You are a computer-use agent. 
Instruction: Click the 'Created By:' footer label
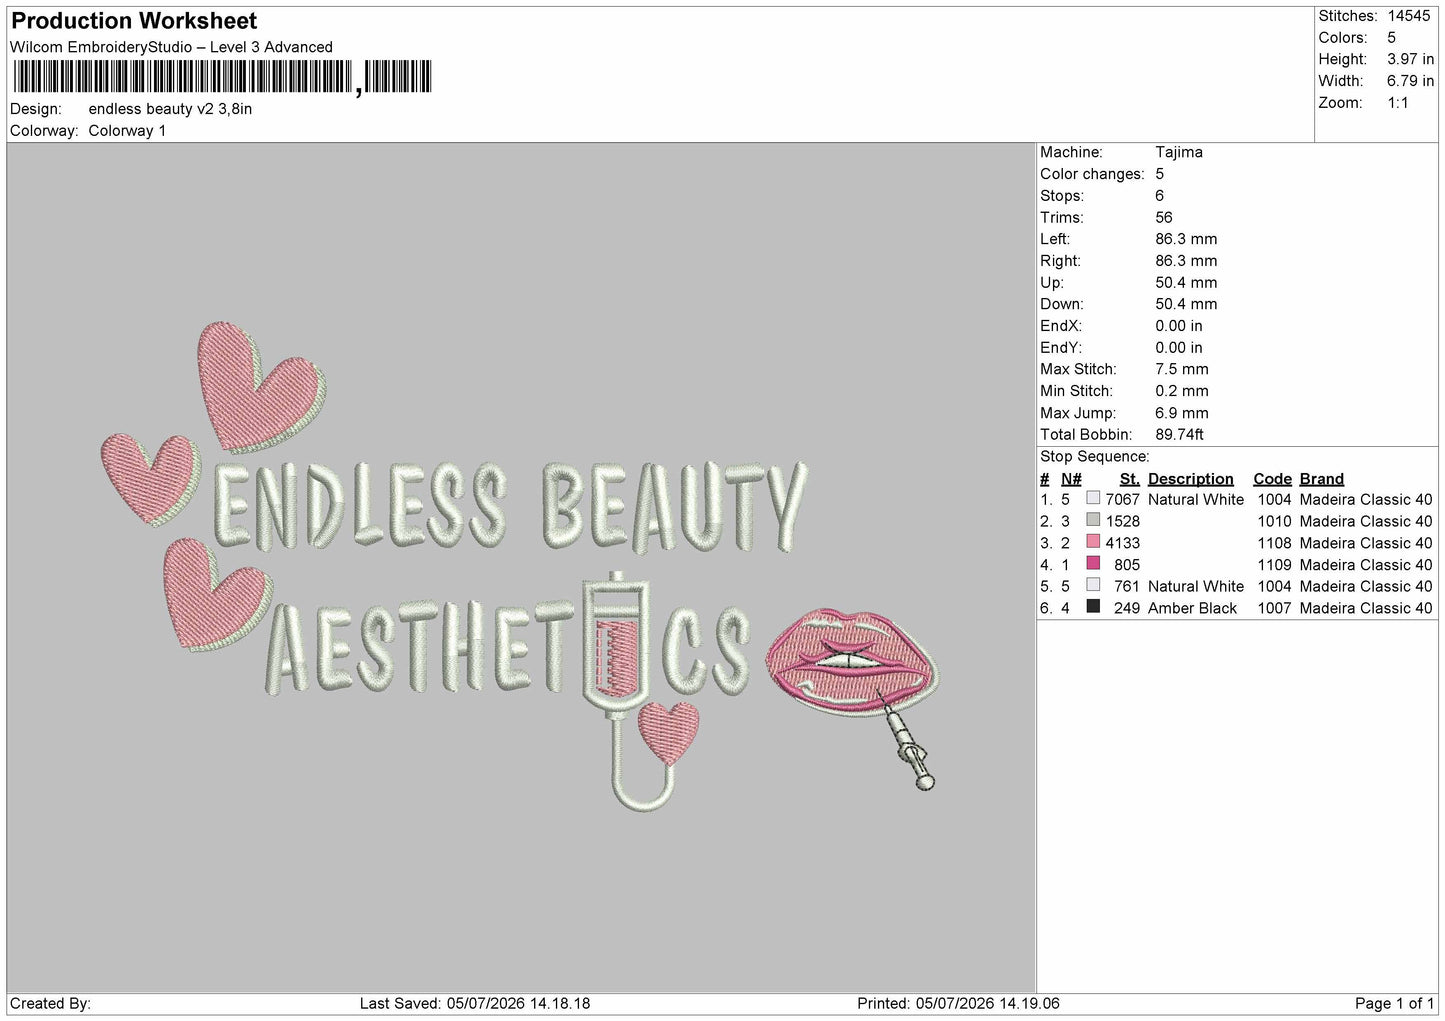pyautogui.click(x=50, y=1003)
